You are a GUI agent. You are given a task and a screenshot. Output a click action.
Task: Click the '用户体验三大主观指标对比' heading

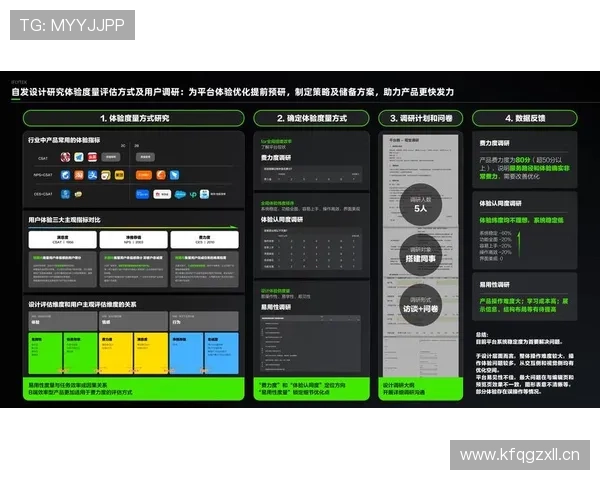(64, 220)
